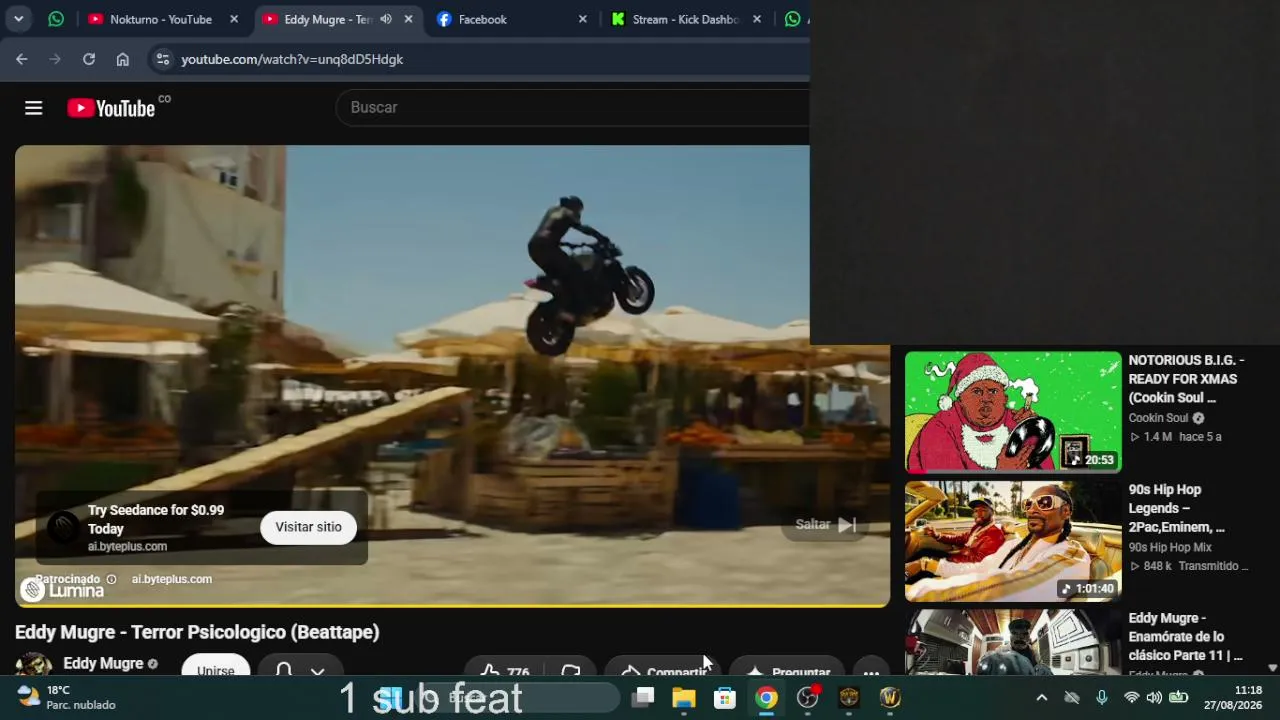
Task: Open the gold emblem app in the taskbar
Action: click(849, 697)
